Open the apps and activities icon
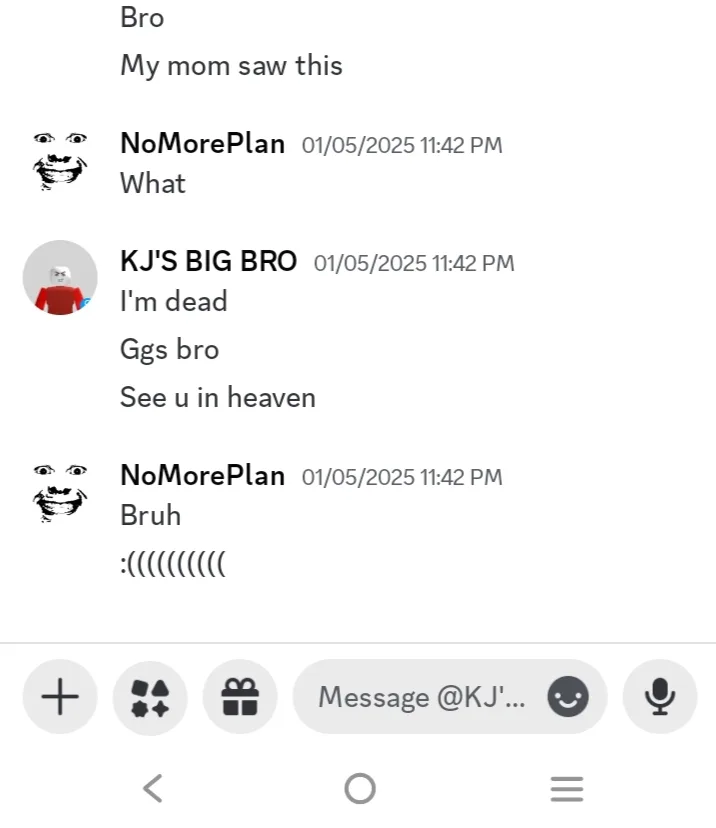This screenshot has width=716, height=828. 150,697
